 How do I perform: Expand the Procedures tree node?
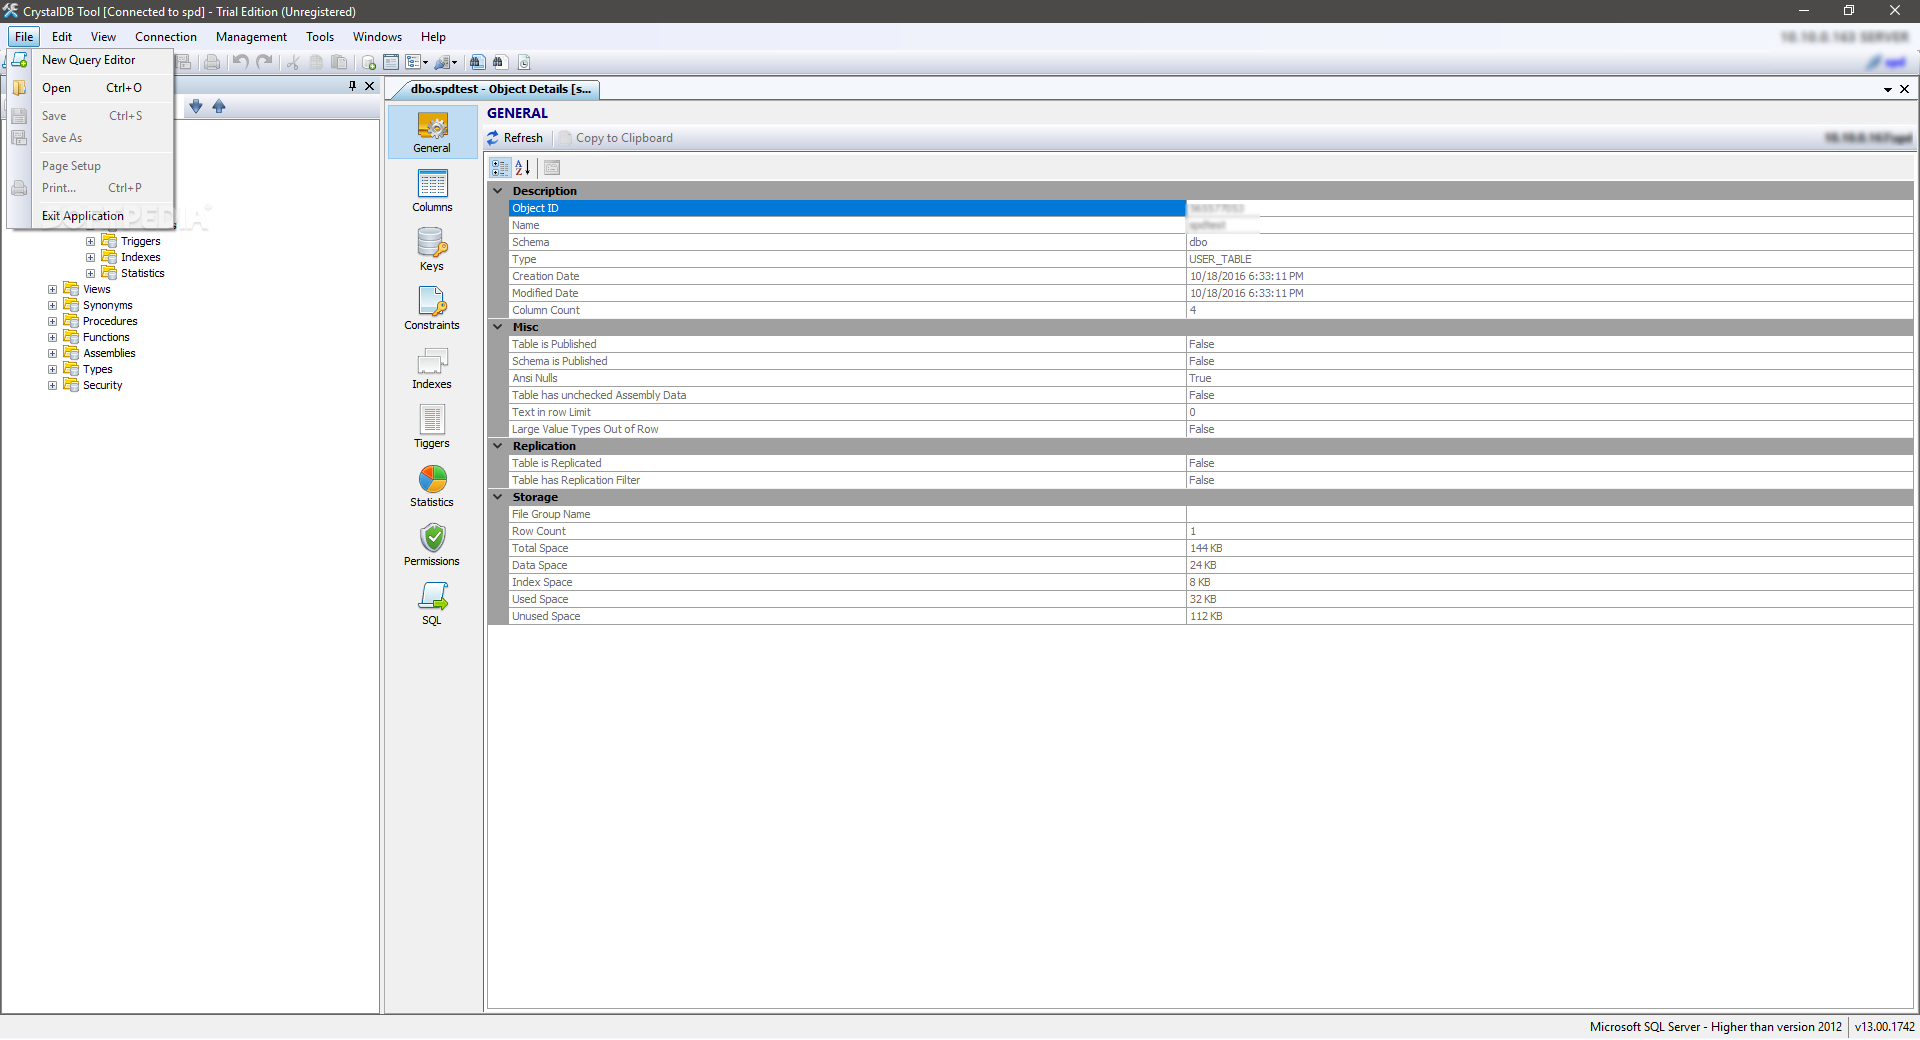click(x=52, y=321)
